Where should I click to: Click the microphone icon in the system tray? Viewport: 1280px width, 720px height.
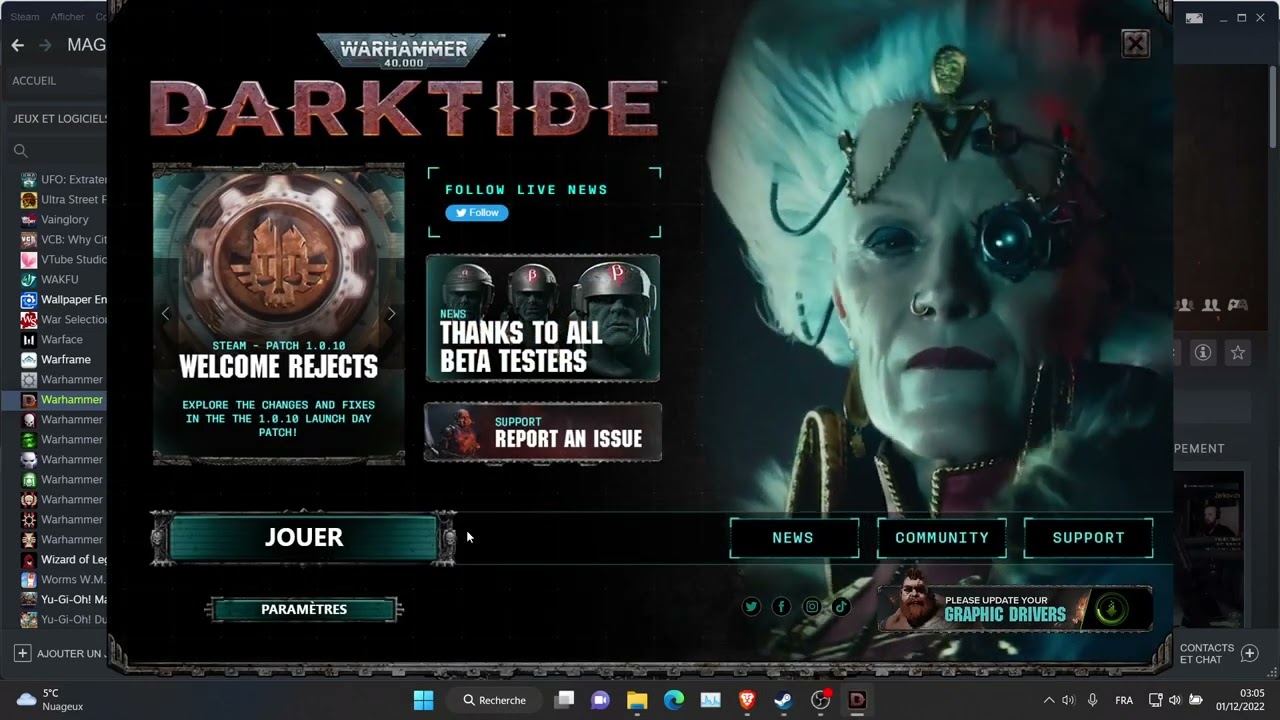(x=1092, y=700)
